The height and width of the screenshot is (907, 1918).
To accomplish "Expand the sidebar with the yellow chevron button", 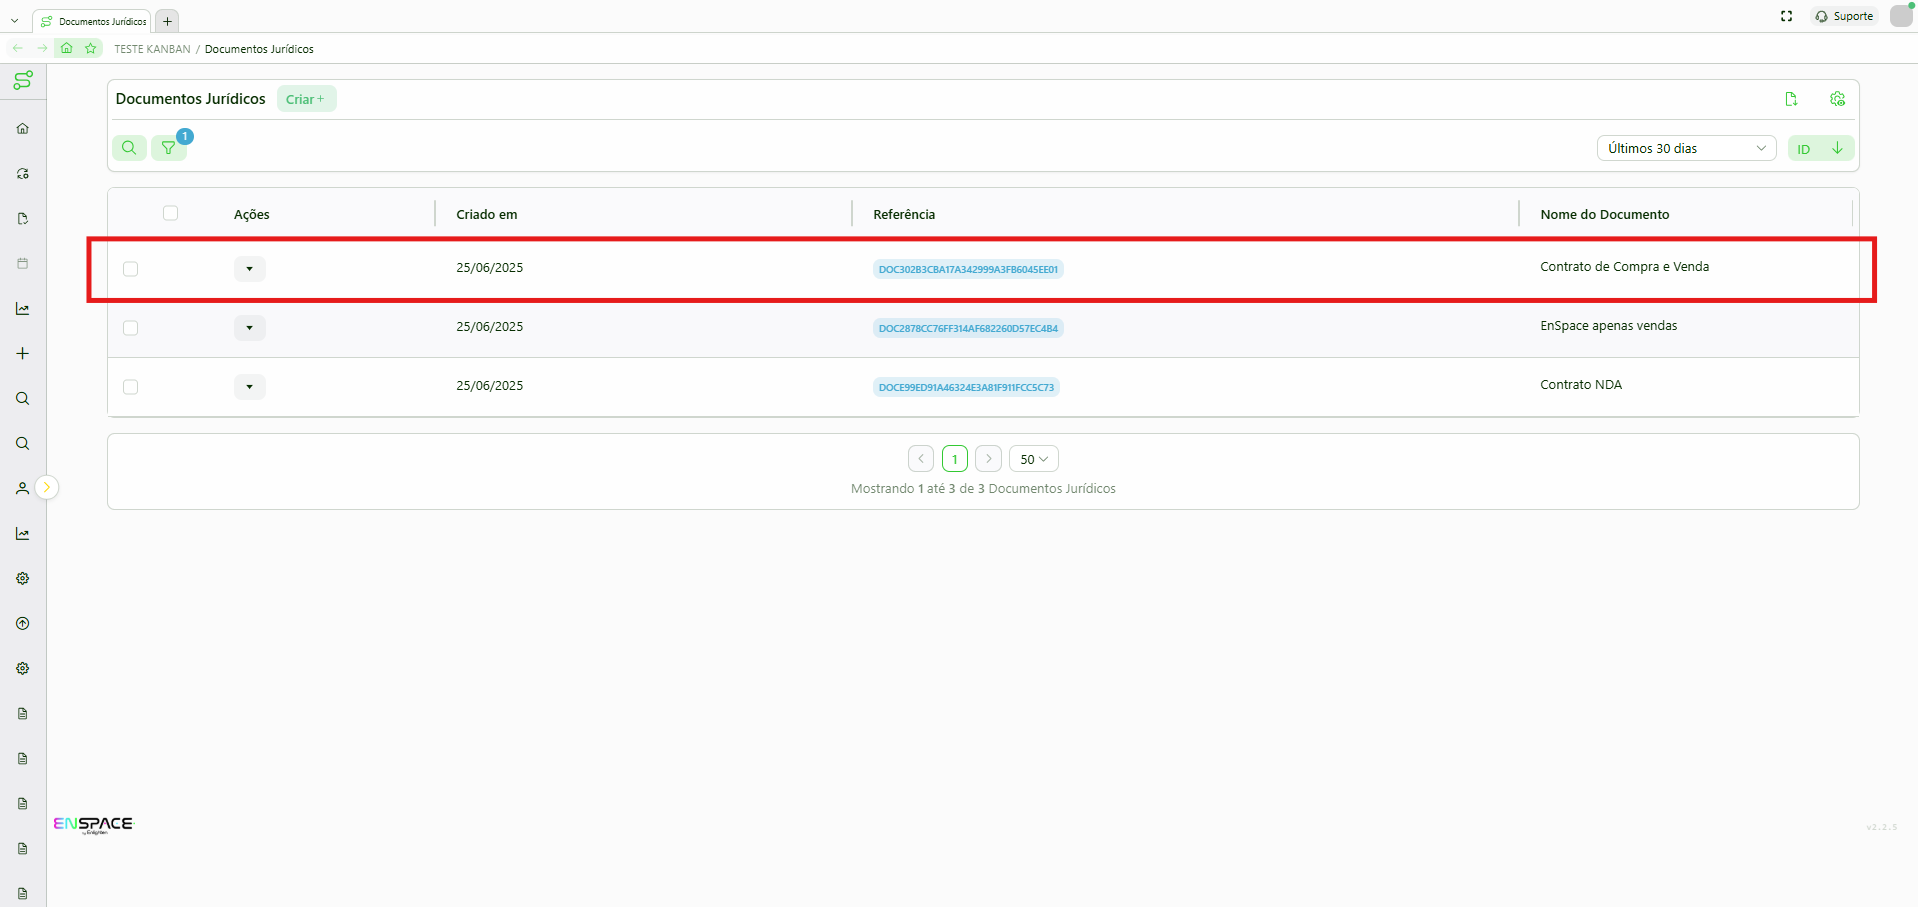I will [x=47, y=487].
